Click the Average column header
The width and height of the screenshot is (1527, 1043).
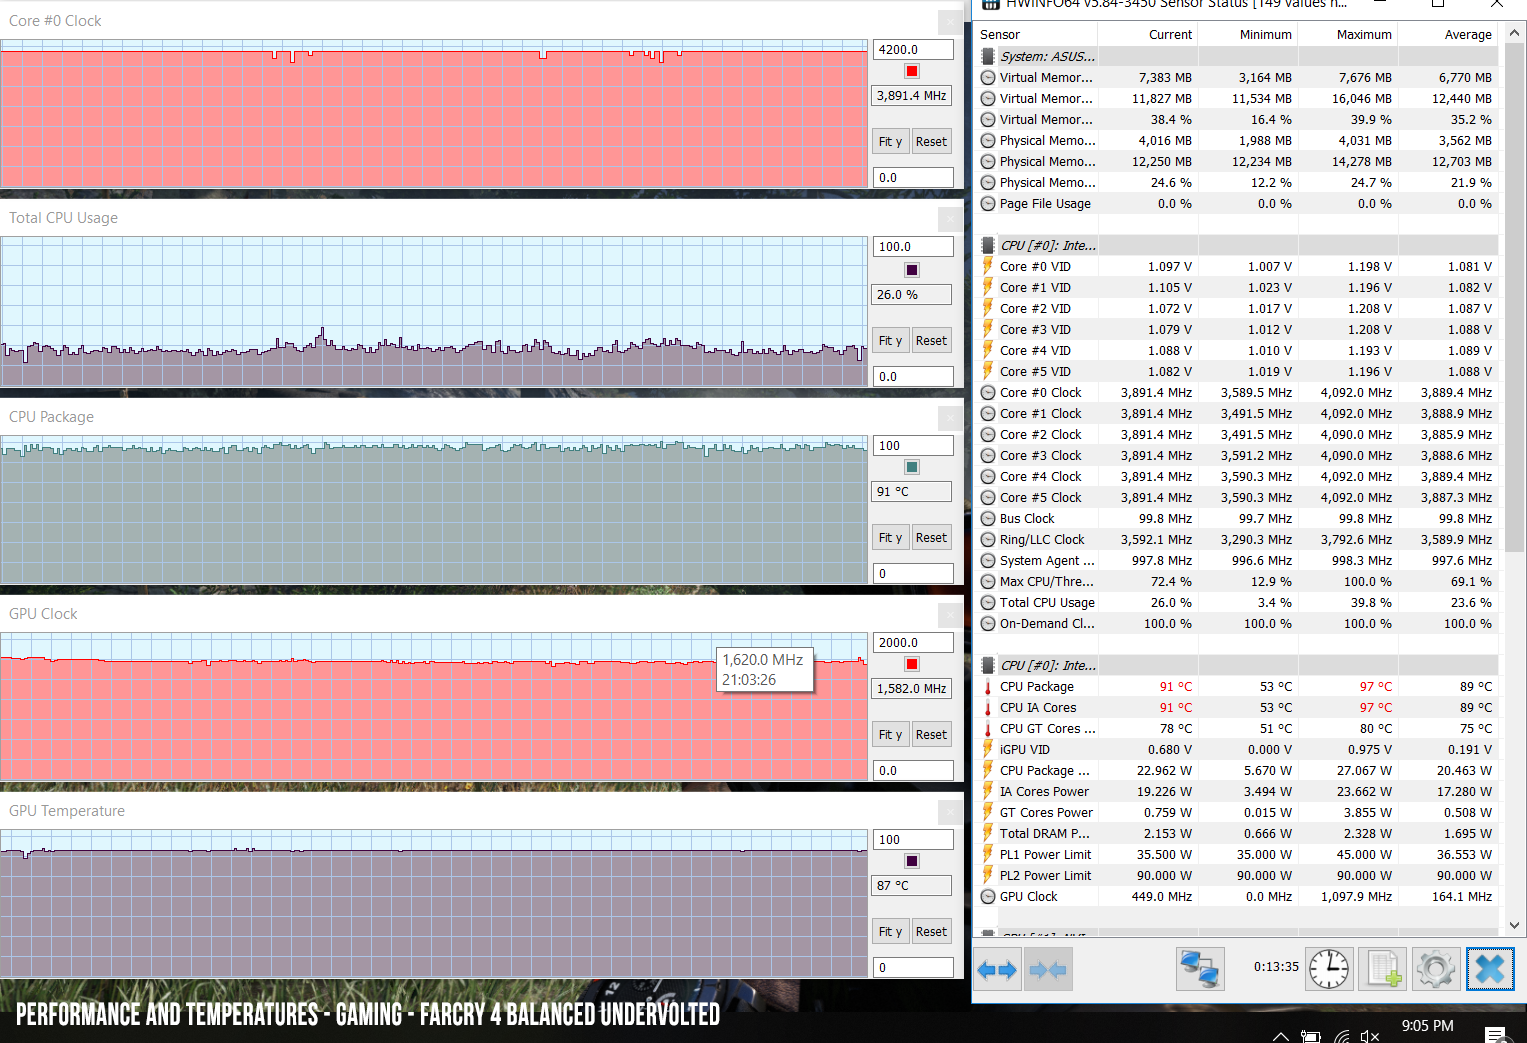(1448, 34)
